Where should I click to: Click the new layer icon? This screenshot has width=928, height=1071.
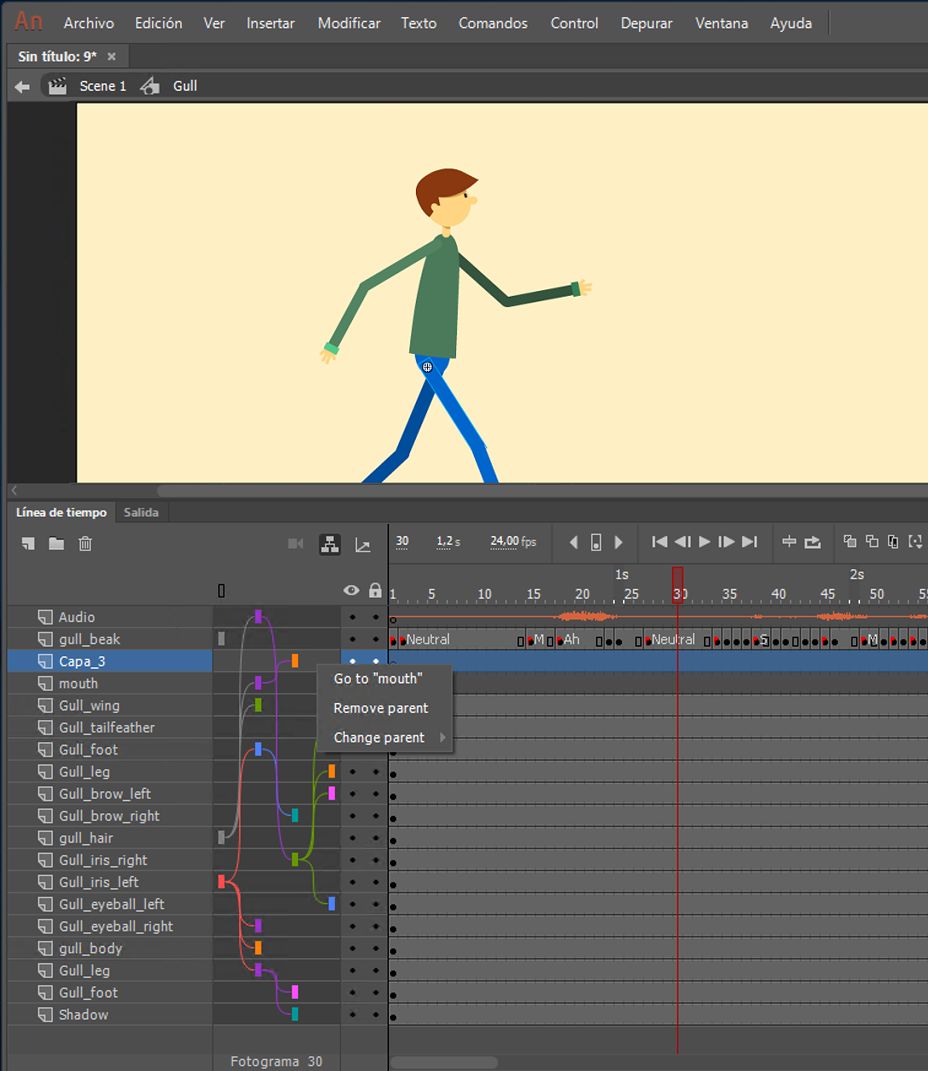(28, 543)
